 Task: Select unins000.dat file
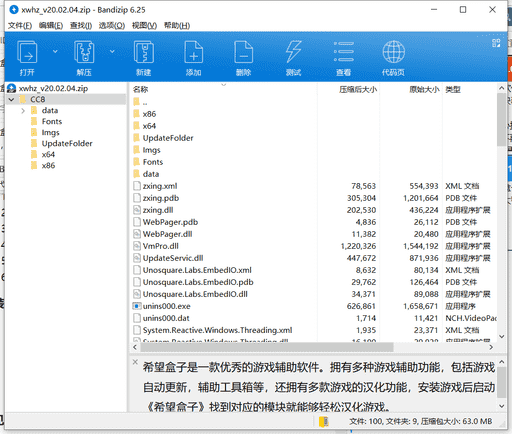point(166,318)
